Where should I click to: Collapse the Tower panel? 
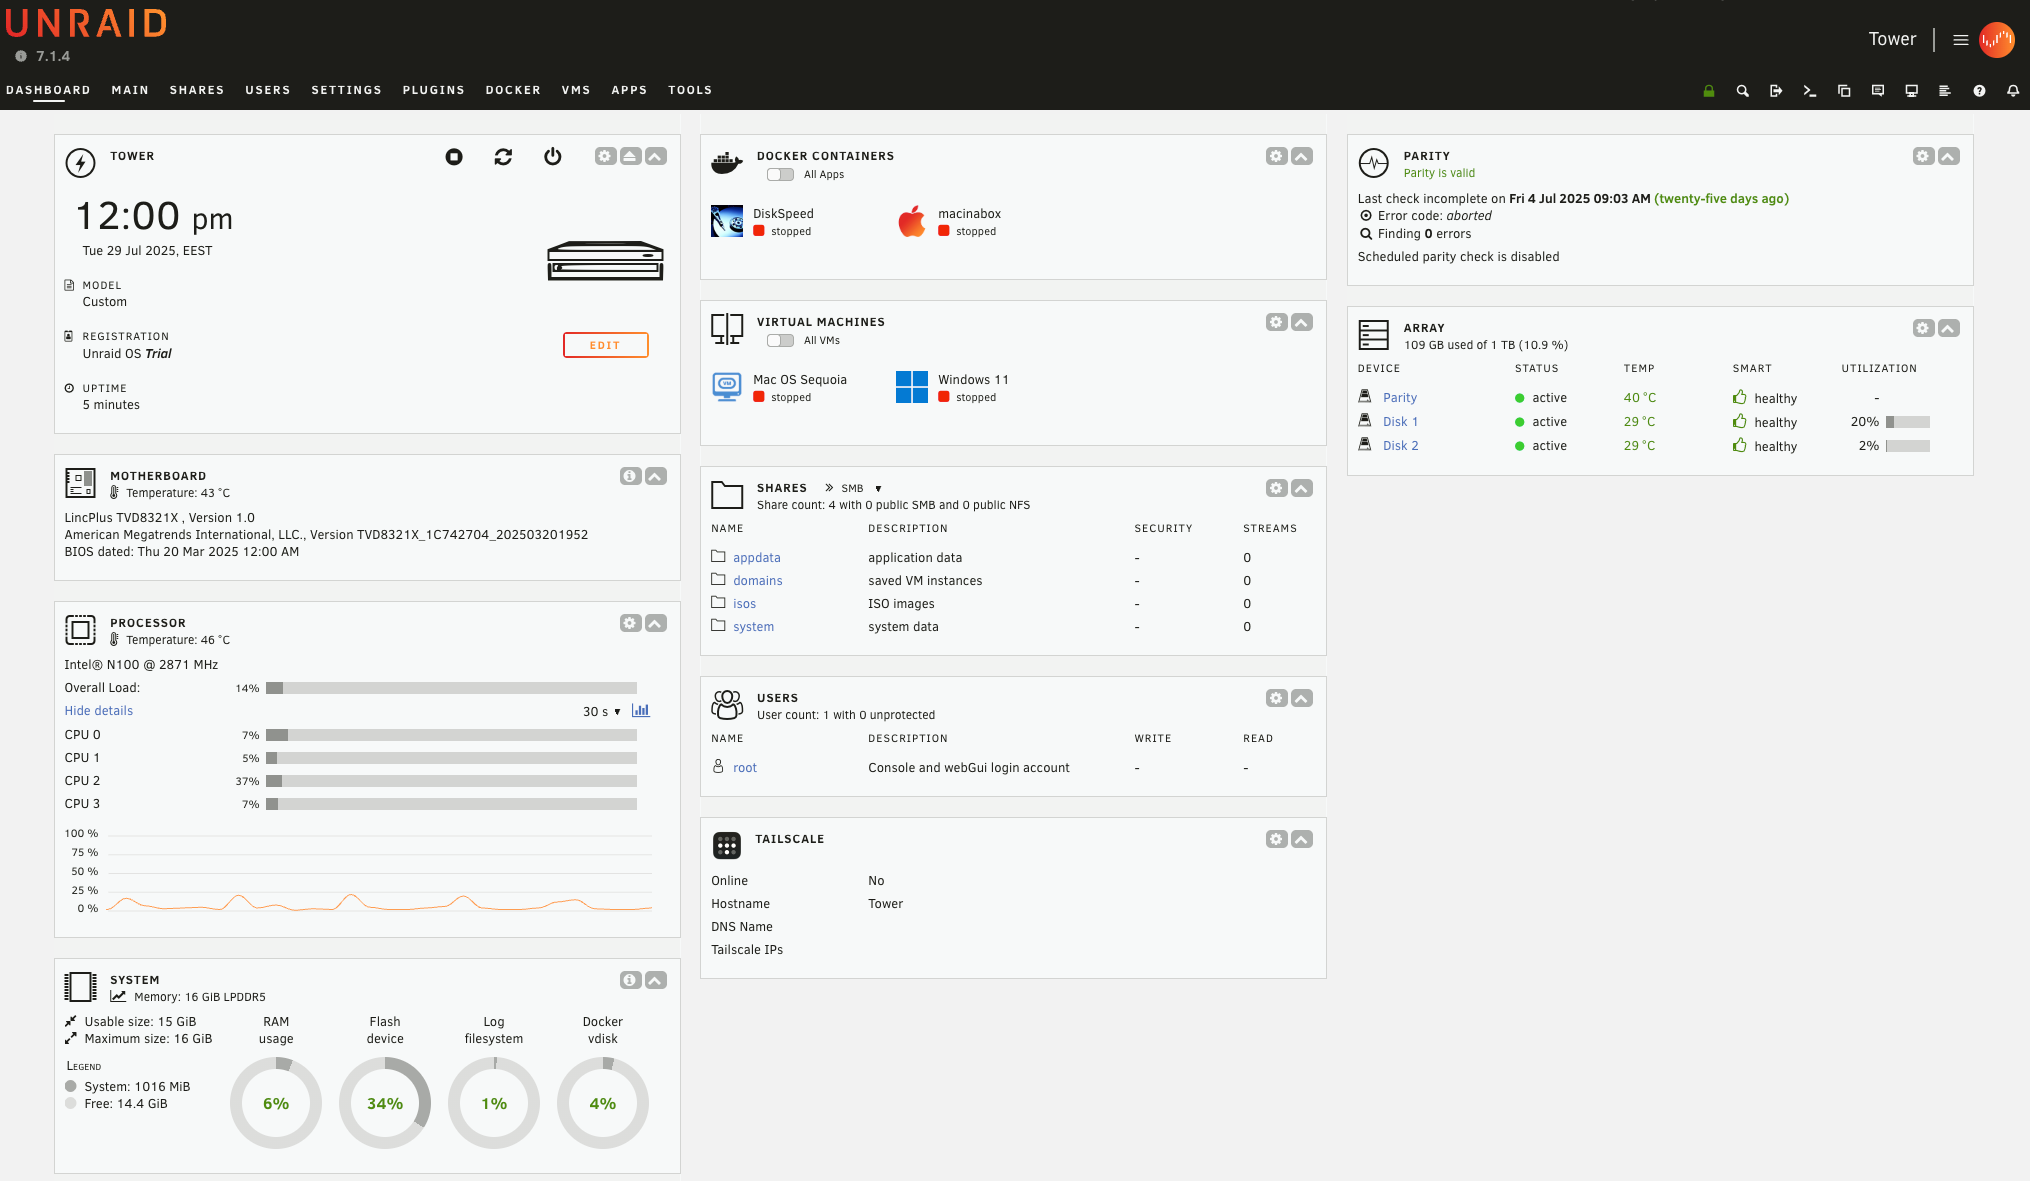[656, 156]
